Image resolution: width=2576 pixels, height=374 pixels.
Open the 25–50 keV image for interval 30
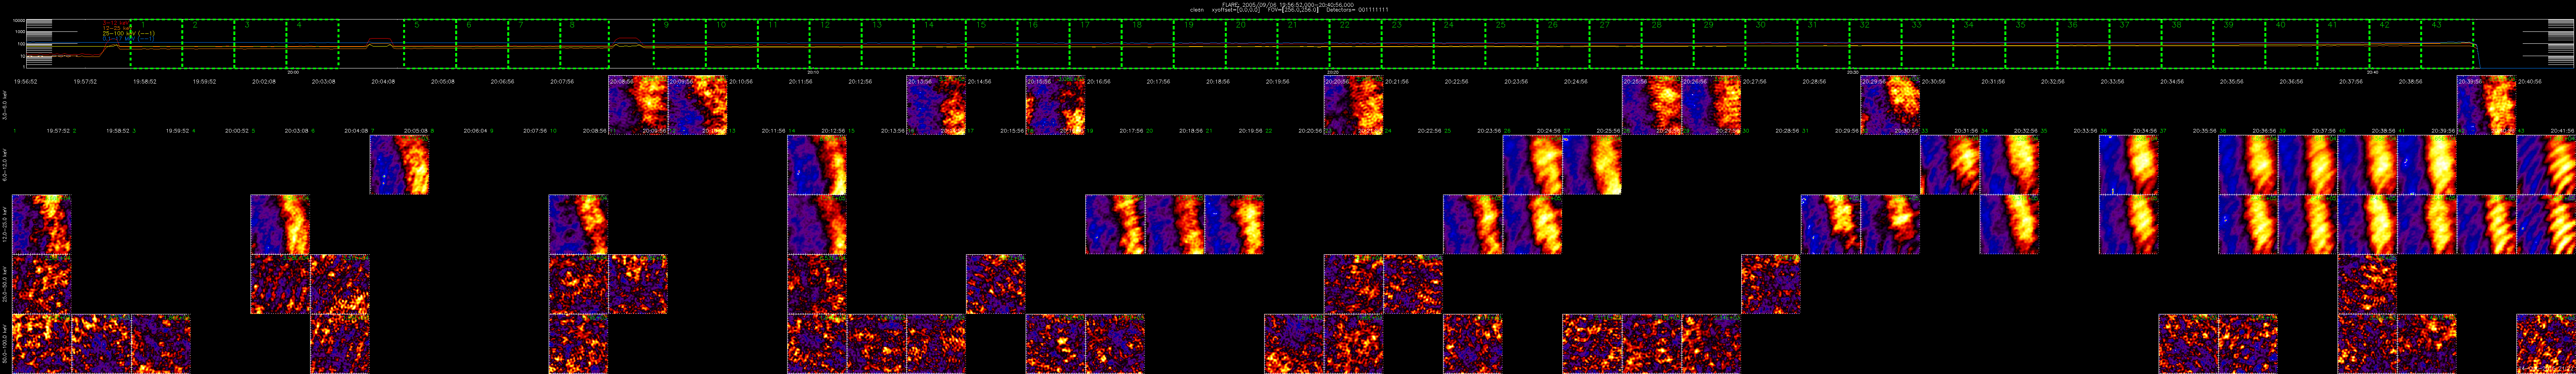tap(1771, 284)
